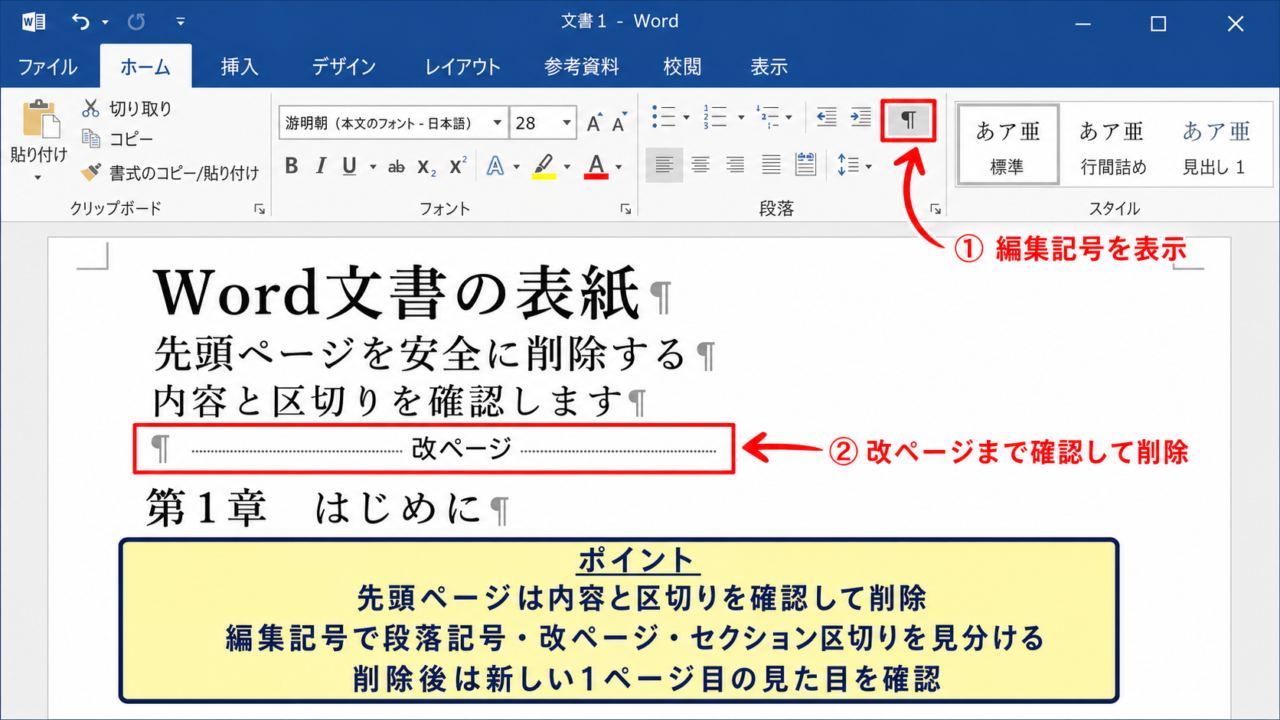
Task: Toggle subscript formatting
Action: coord(427,166)
